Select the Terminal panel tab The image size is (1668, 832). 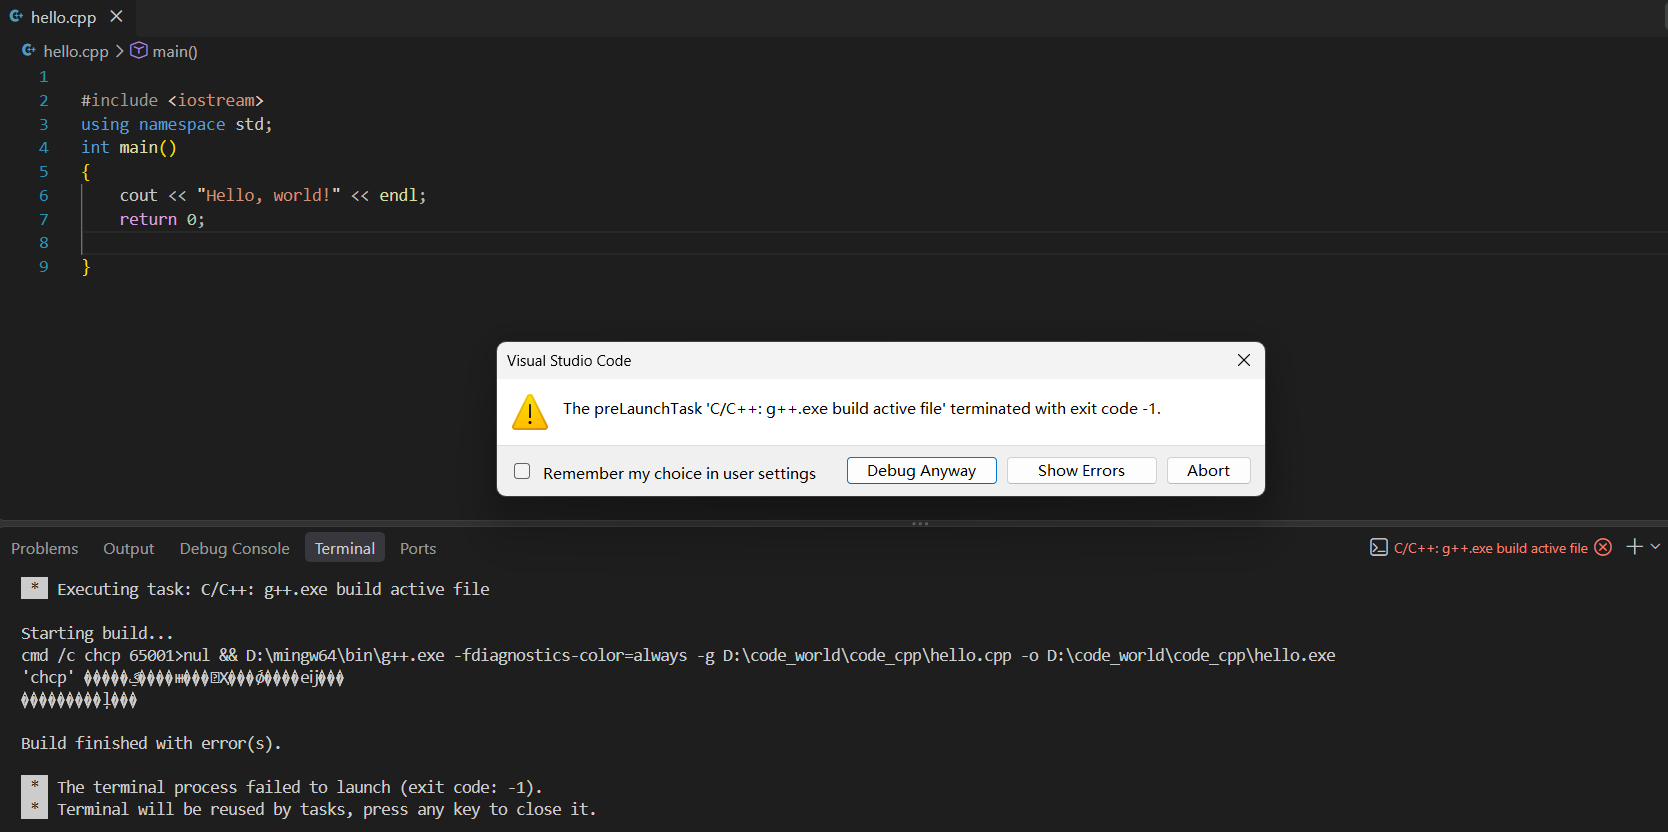point(345,548)
